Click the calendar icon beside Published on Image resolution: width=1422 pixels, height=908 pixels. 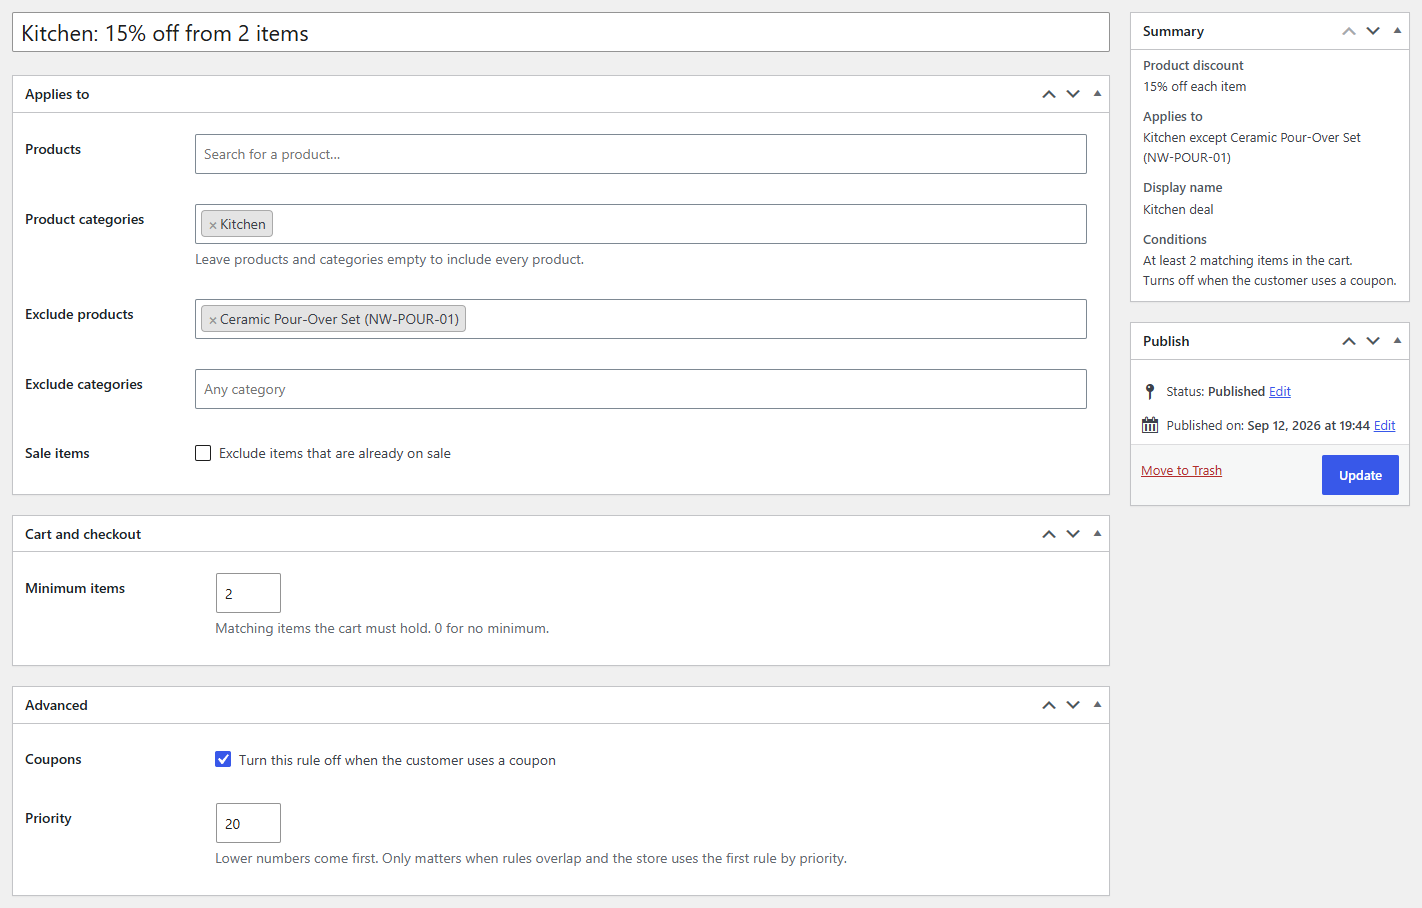[1150, 425]
